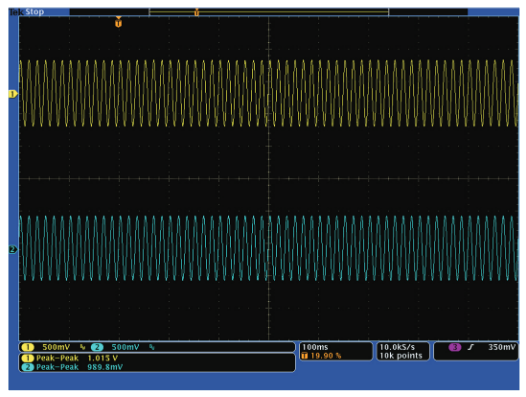Screen dimensions: 526x397
Task: Click the purple channel 3 trigger source badge
Action: tap(455, 347)
